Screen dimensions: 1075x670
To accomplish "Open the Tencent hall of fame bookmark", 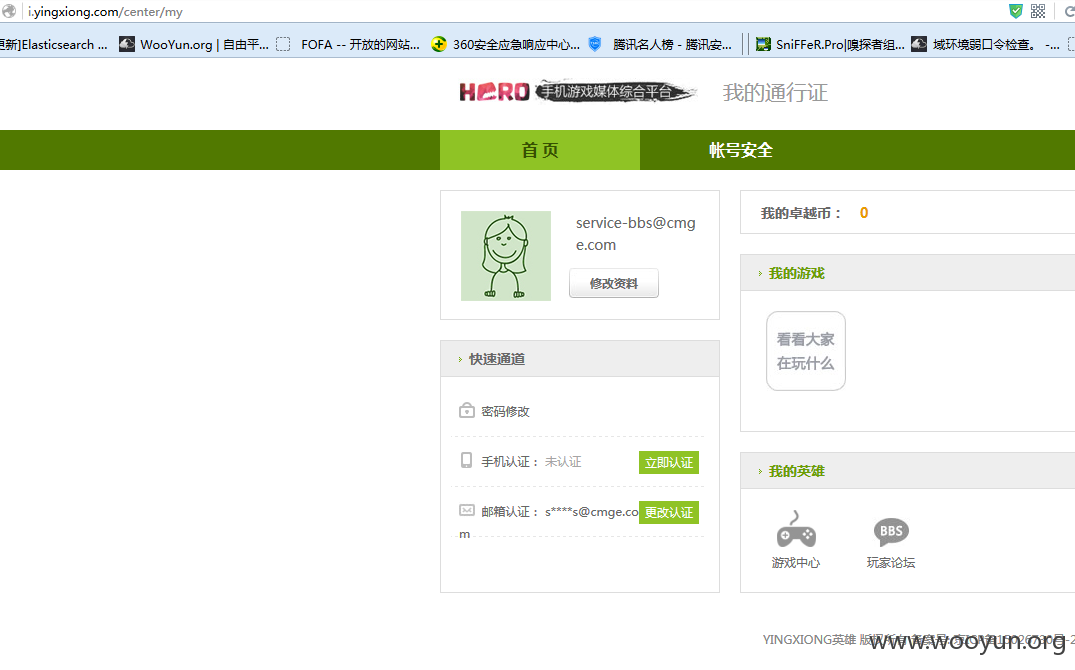I will click(660, 45).
